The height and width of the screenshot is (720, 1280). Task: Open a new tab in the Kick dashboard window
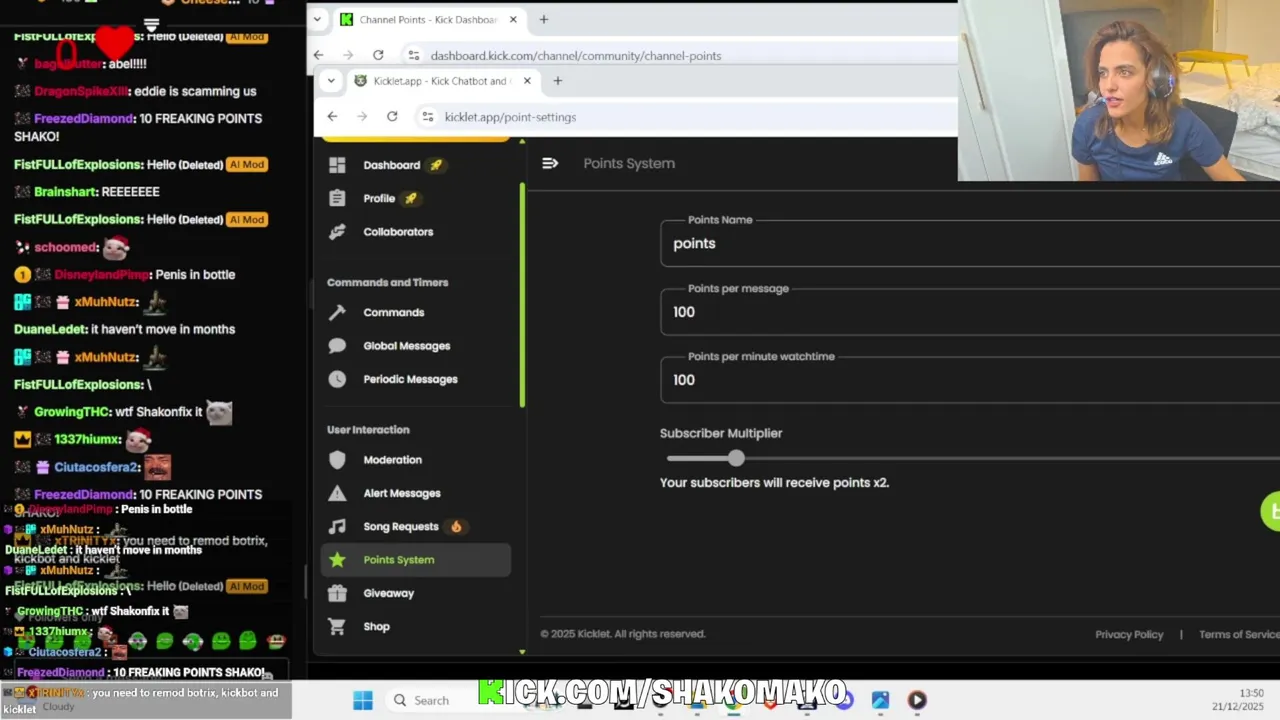pos(544,19)
